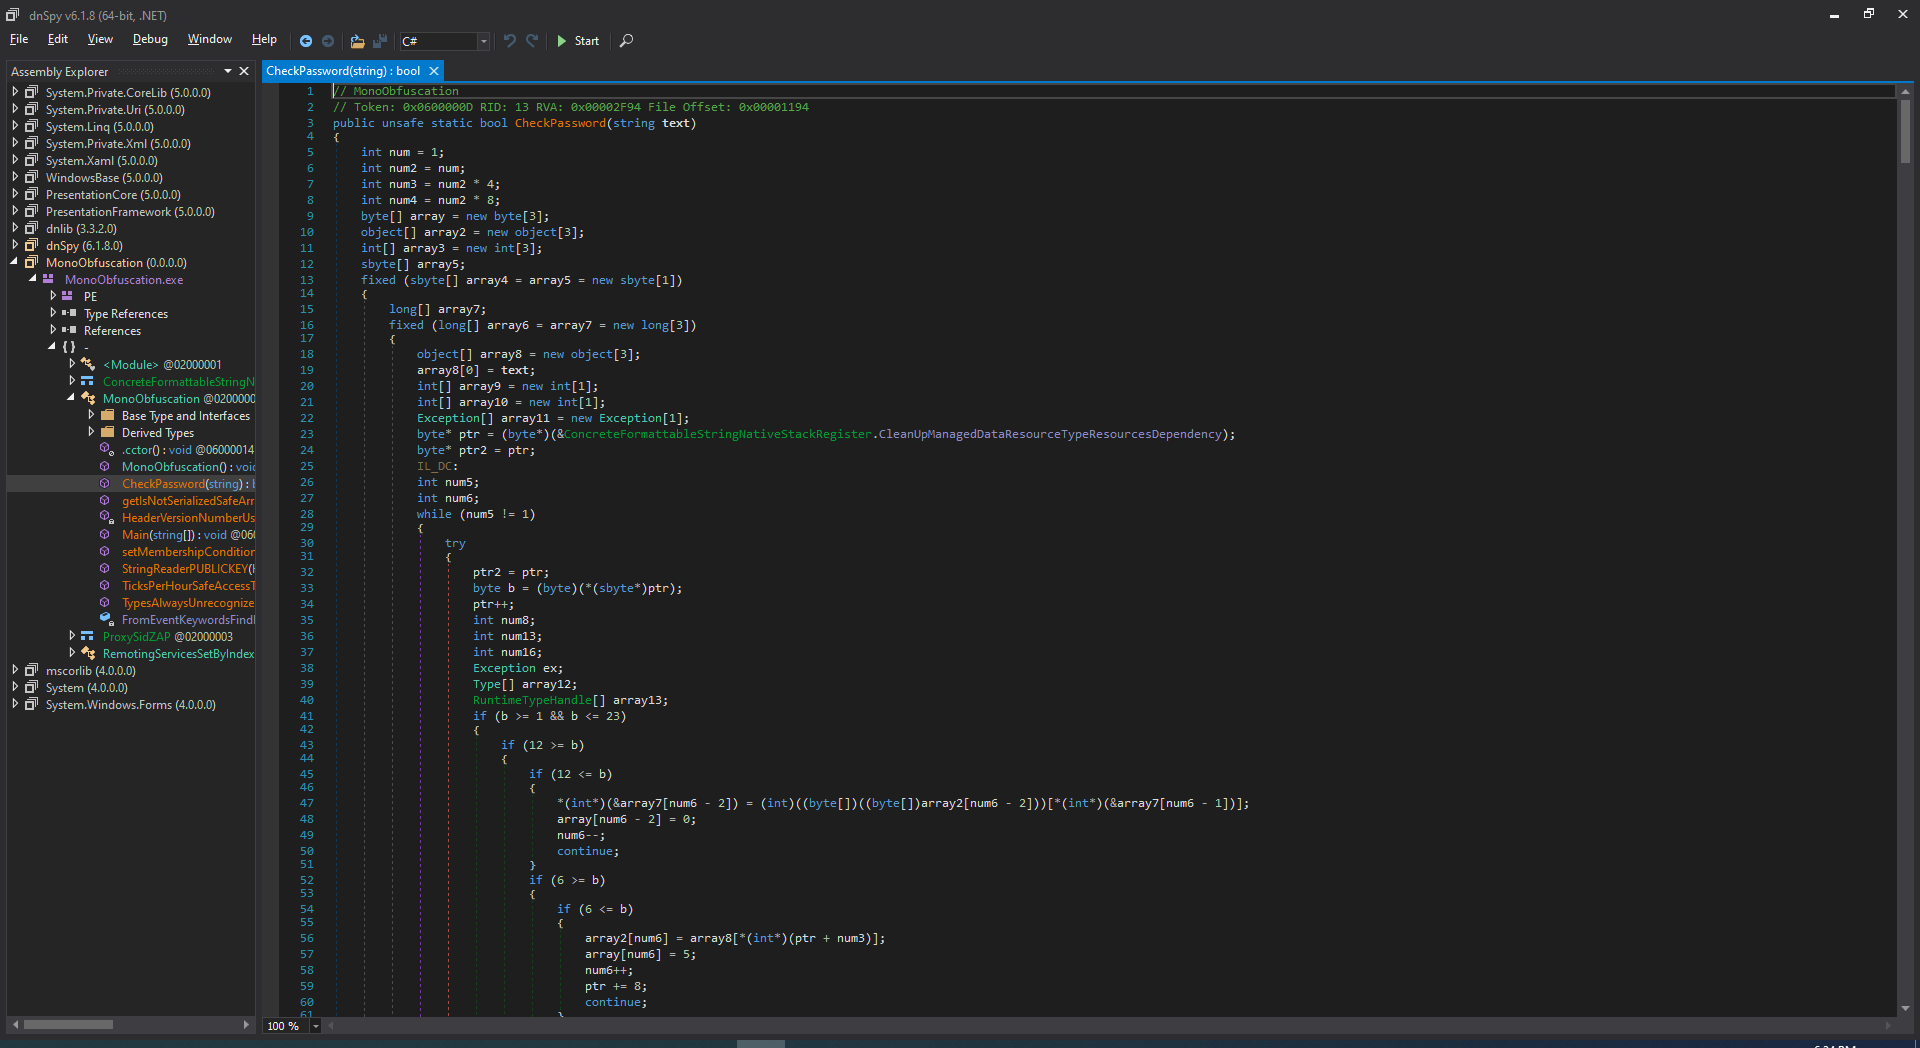Redo an edit with the redo icon
This screenshot has height=1048, width=1920.
532,41
